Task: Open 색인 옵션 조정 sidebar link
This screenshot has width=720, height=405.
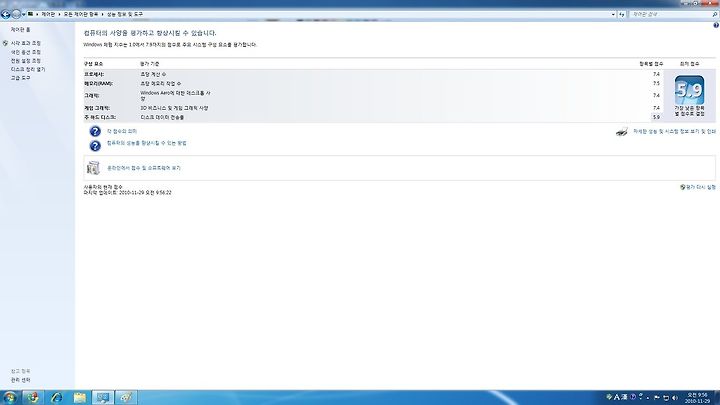Action: pos(26,52)
